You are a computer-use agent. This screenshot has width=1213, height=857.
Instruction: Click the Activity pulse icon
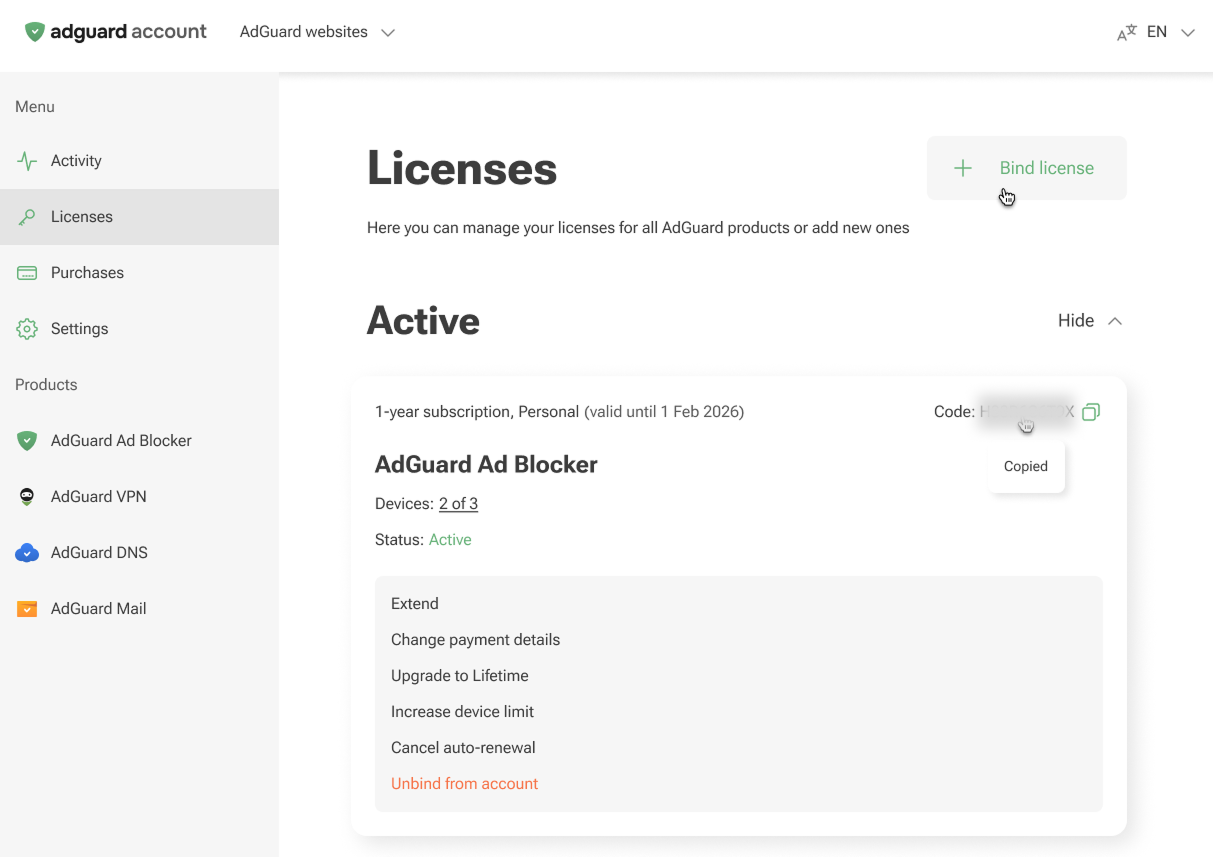[x=27, y=161]
